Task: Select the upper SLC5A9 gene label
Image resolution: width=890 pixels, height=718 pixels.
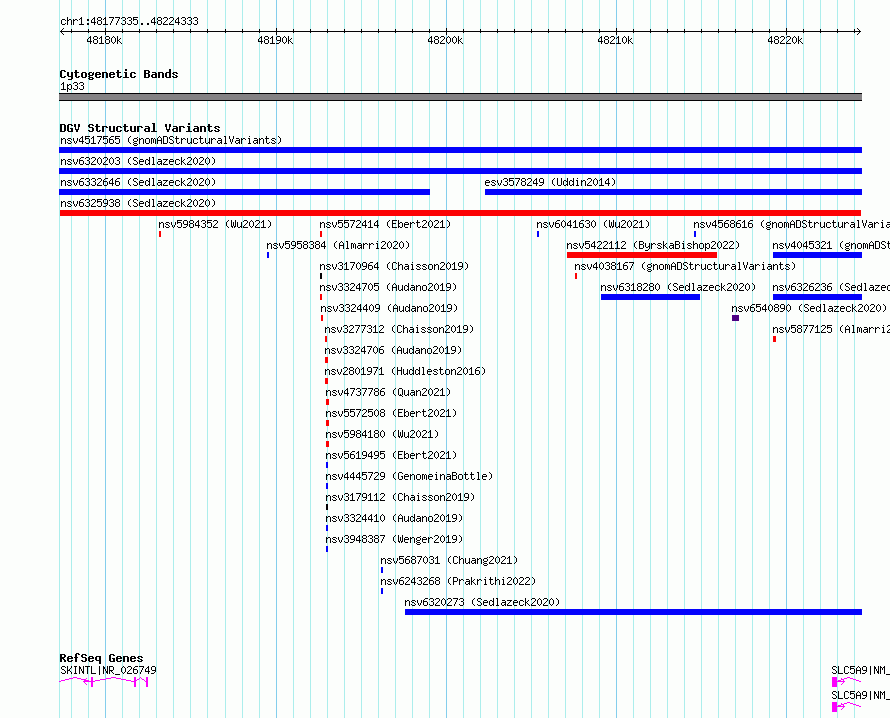Action: [x=860, y=670]
